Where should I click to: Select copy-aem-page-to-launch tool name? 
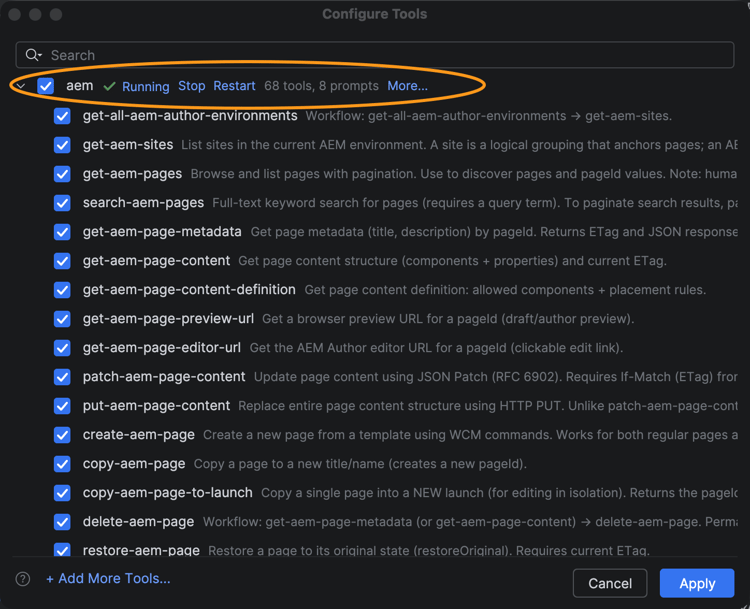click(167, 493)
